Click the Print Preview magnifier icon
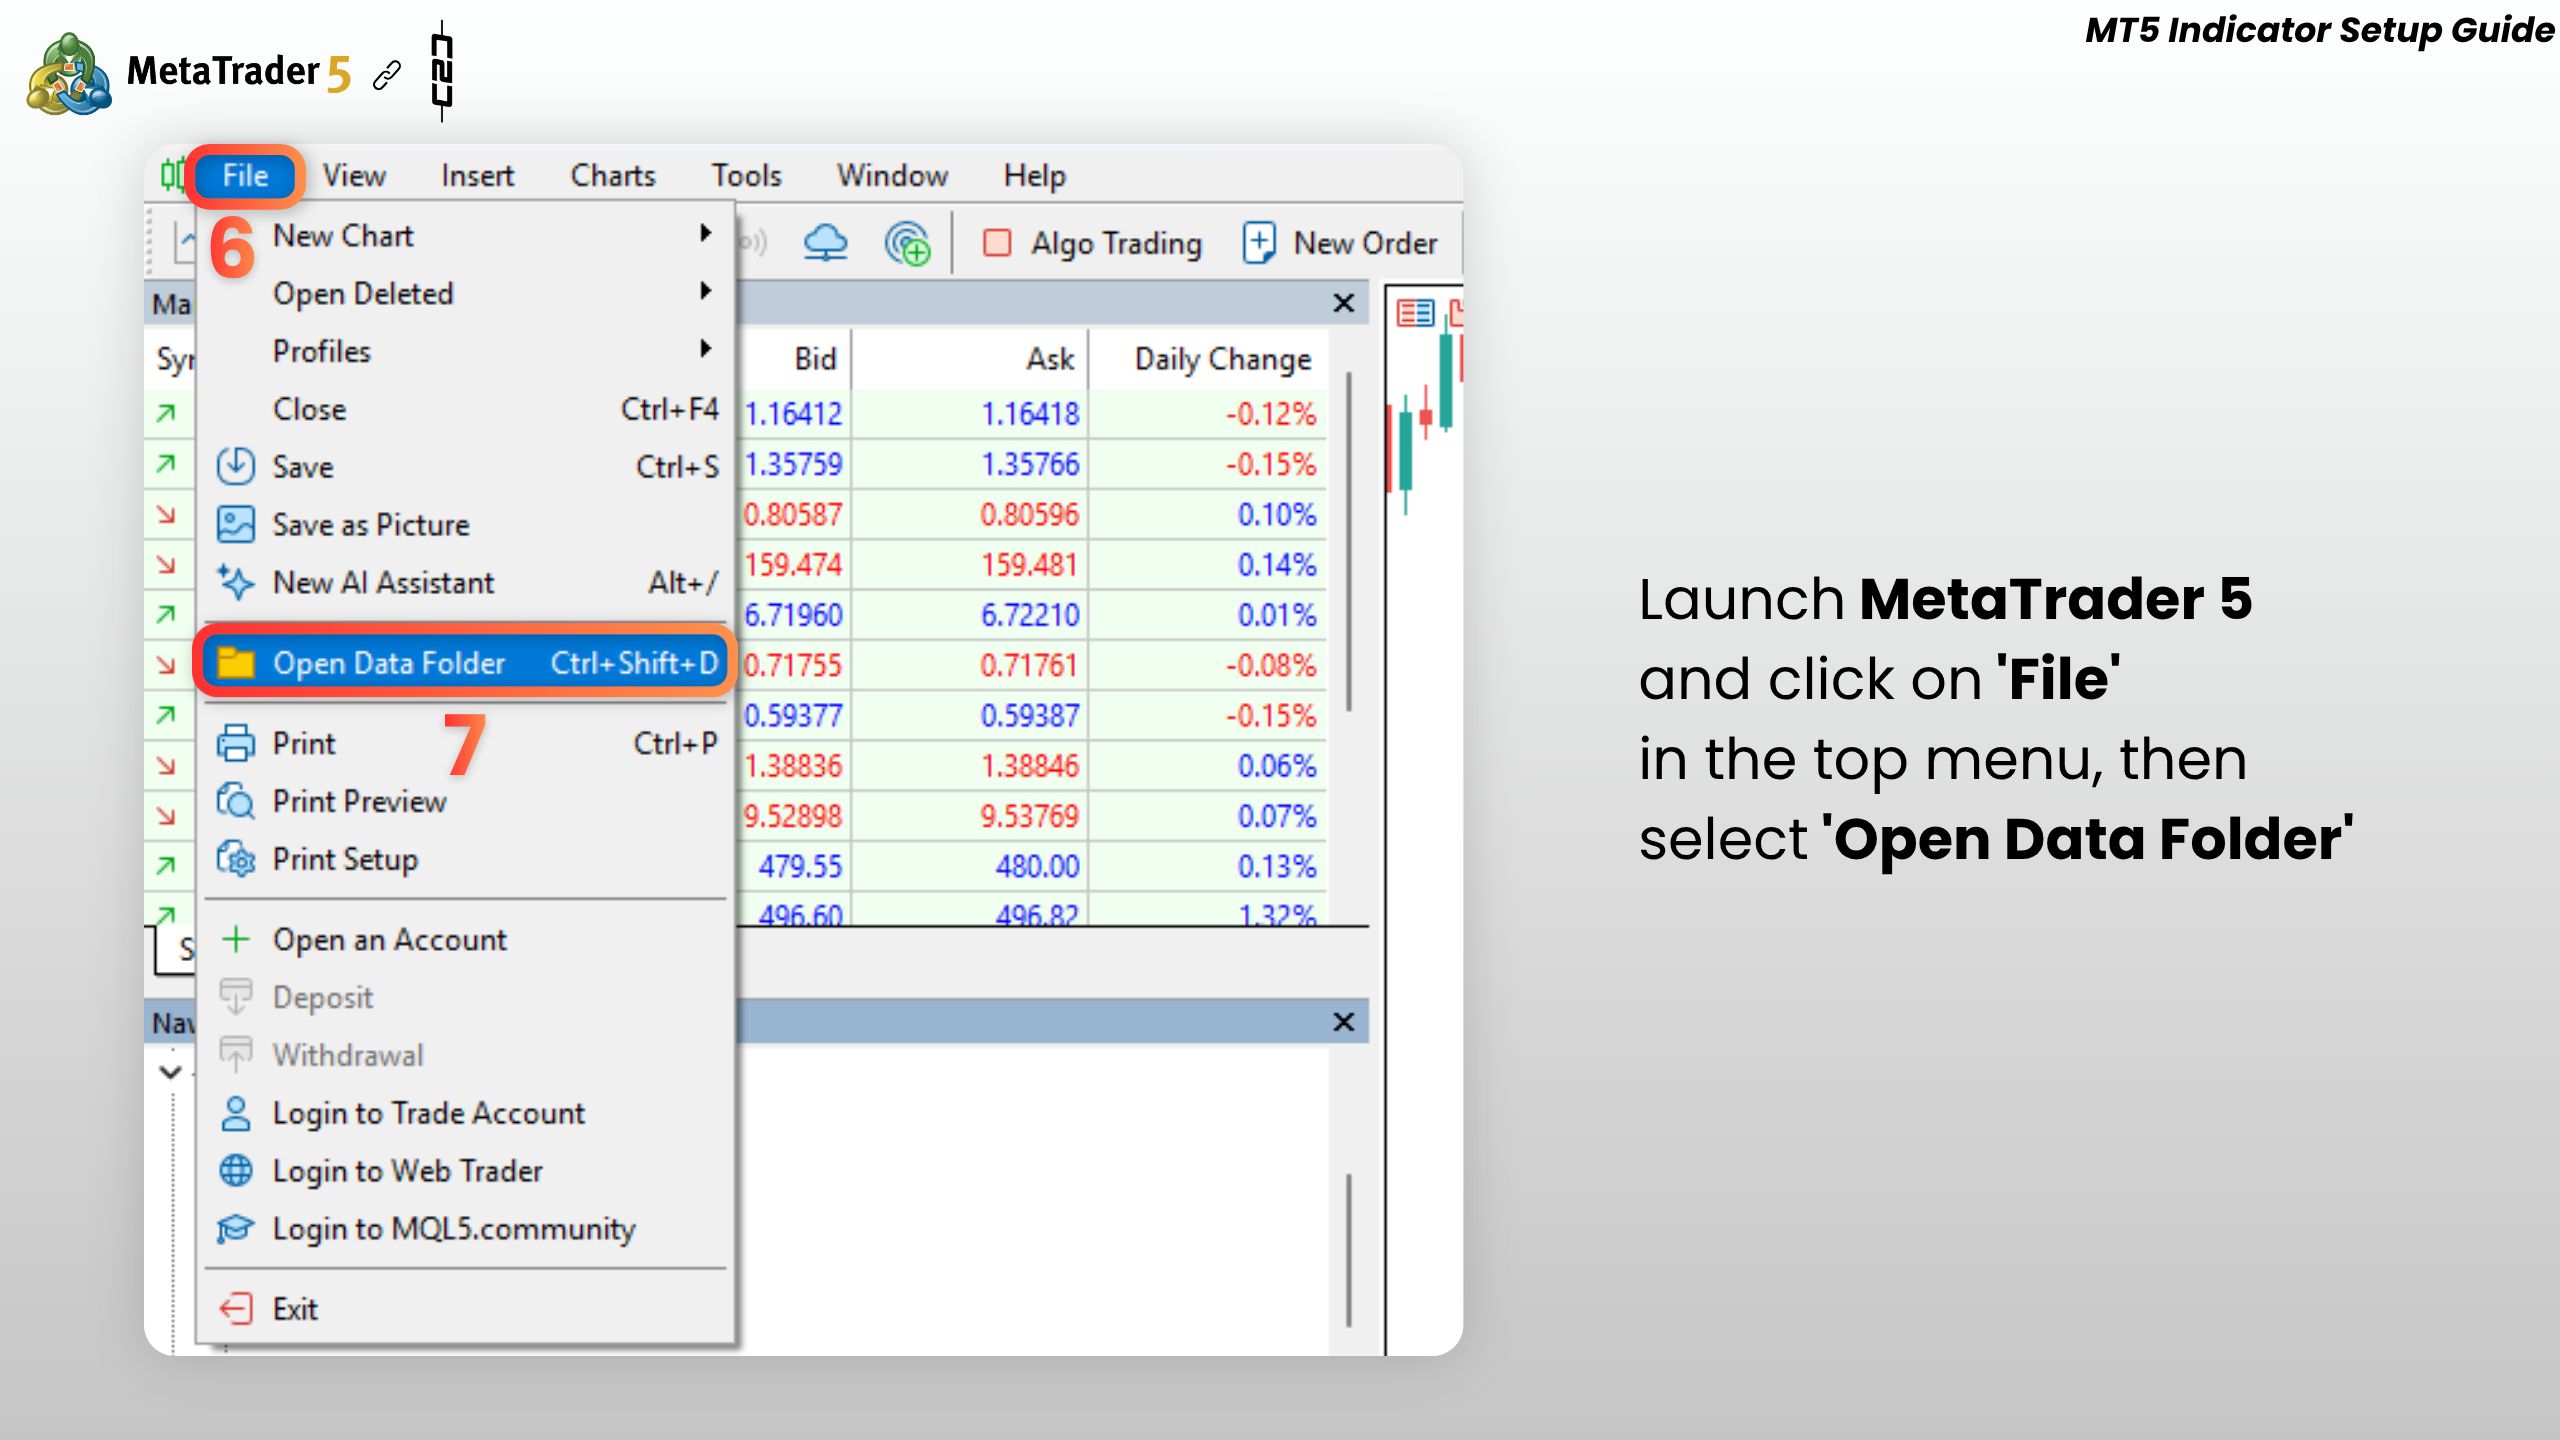Screen dimensions: 2560x1440 (x=236, y=801)
